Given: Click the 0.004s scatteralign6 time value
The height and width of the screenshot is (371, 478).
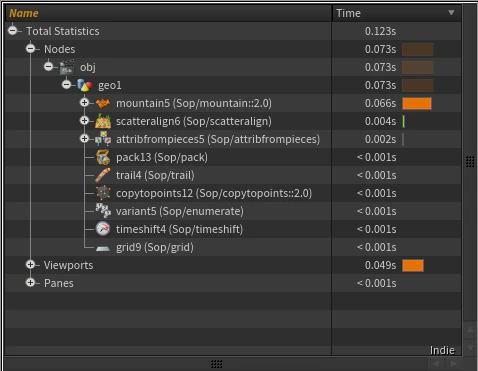Looking at the screenshot, I should coord(380,121).
